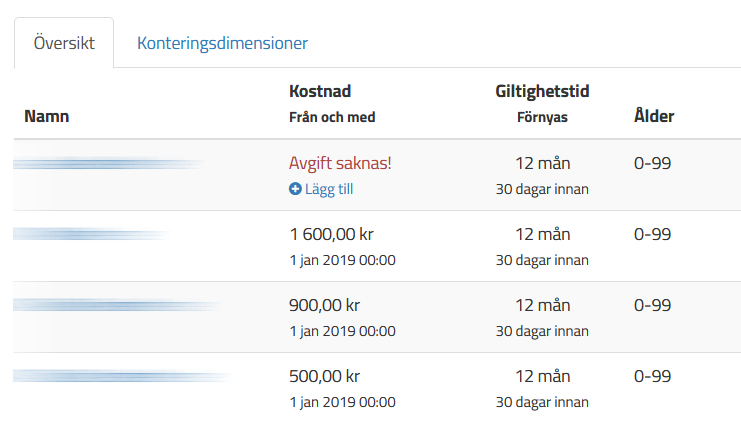This screenshot has width=741, height=441.
Task: Click the Från och med subheader
Action: click(x=332, y=117)
